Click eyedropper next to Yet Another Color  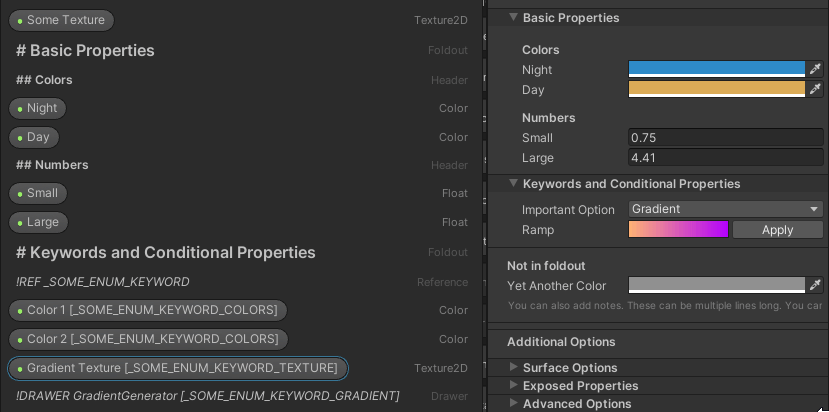(x=815, y=285)
